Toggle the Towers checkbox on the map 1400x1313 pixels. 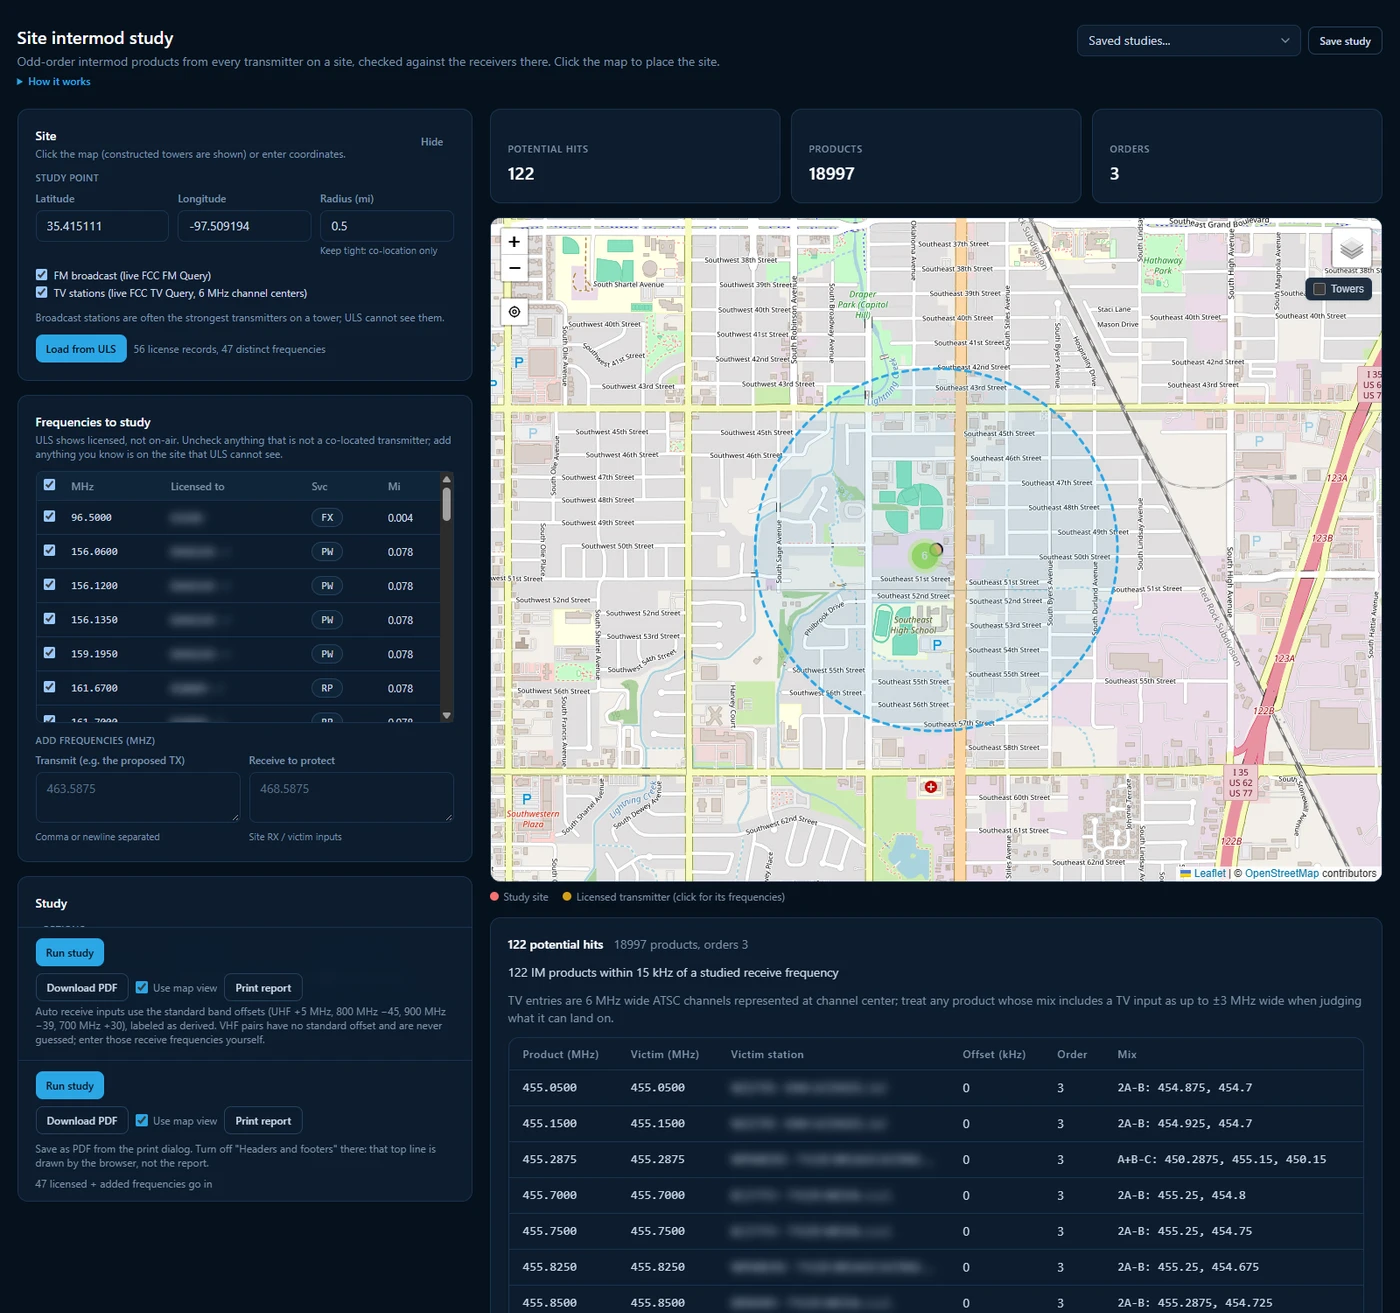point(1319,289)
